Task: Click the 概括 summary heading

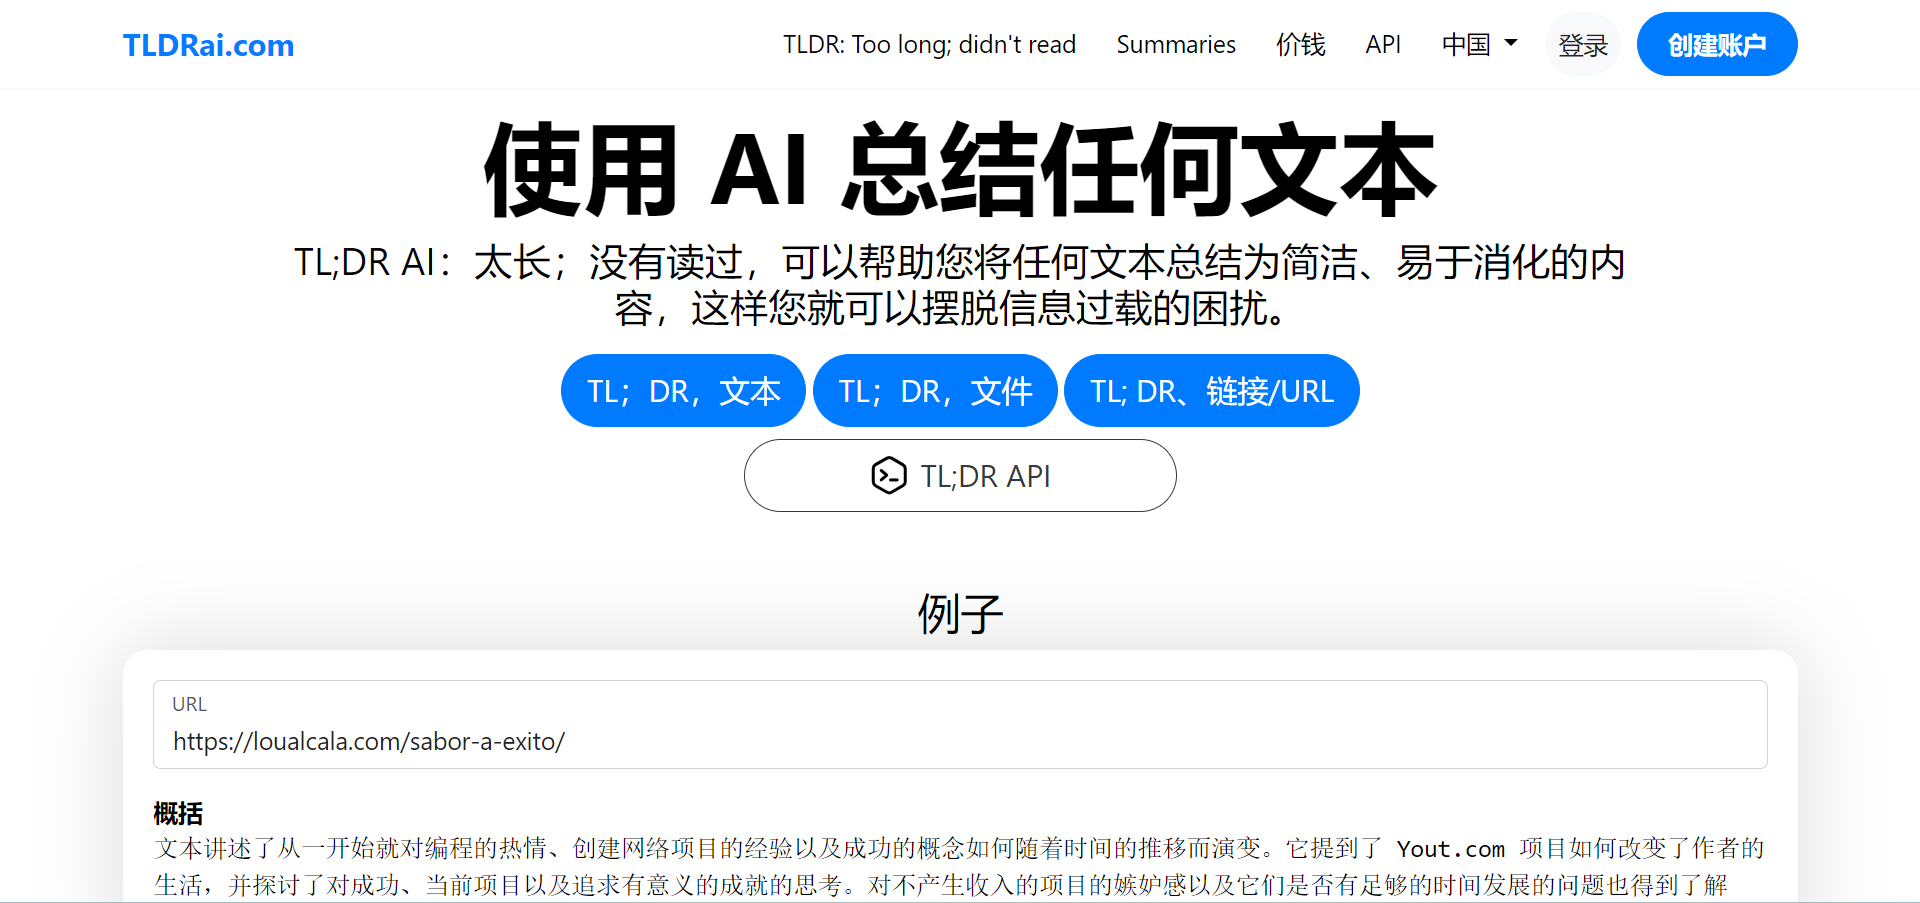Action: [x=178, y=813]
